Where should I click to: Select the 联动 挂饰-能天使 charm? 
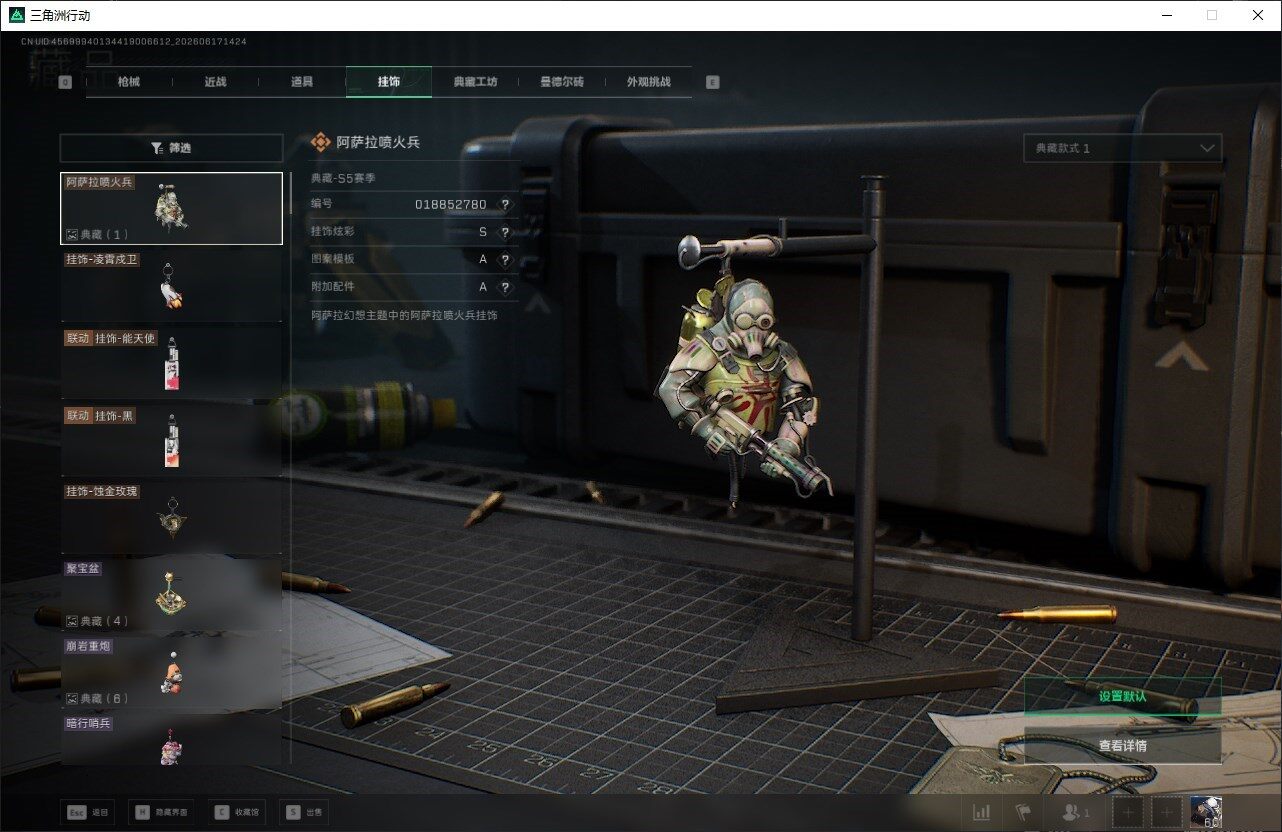click(171, 364)
